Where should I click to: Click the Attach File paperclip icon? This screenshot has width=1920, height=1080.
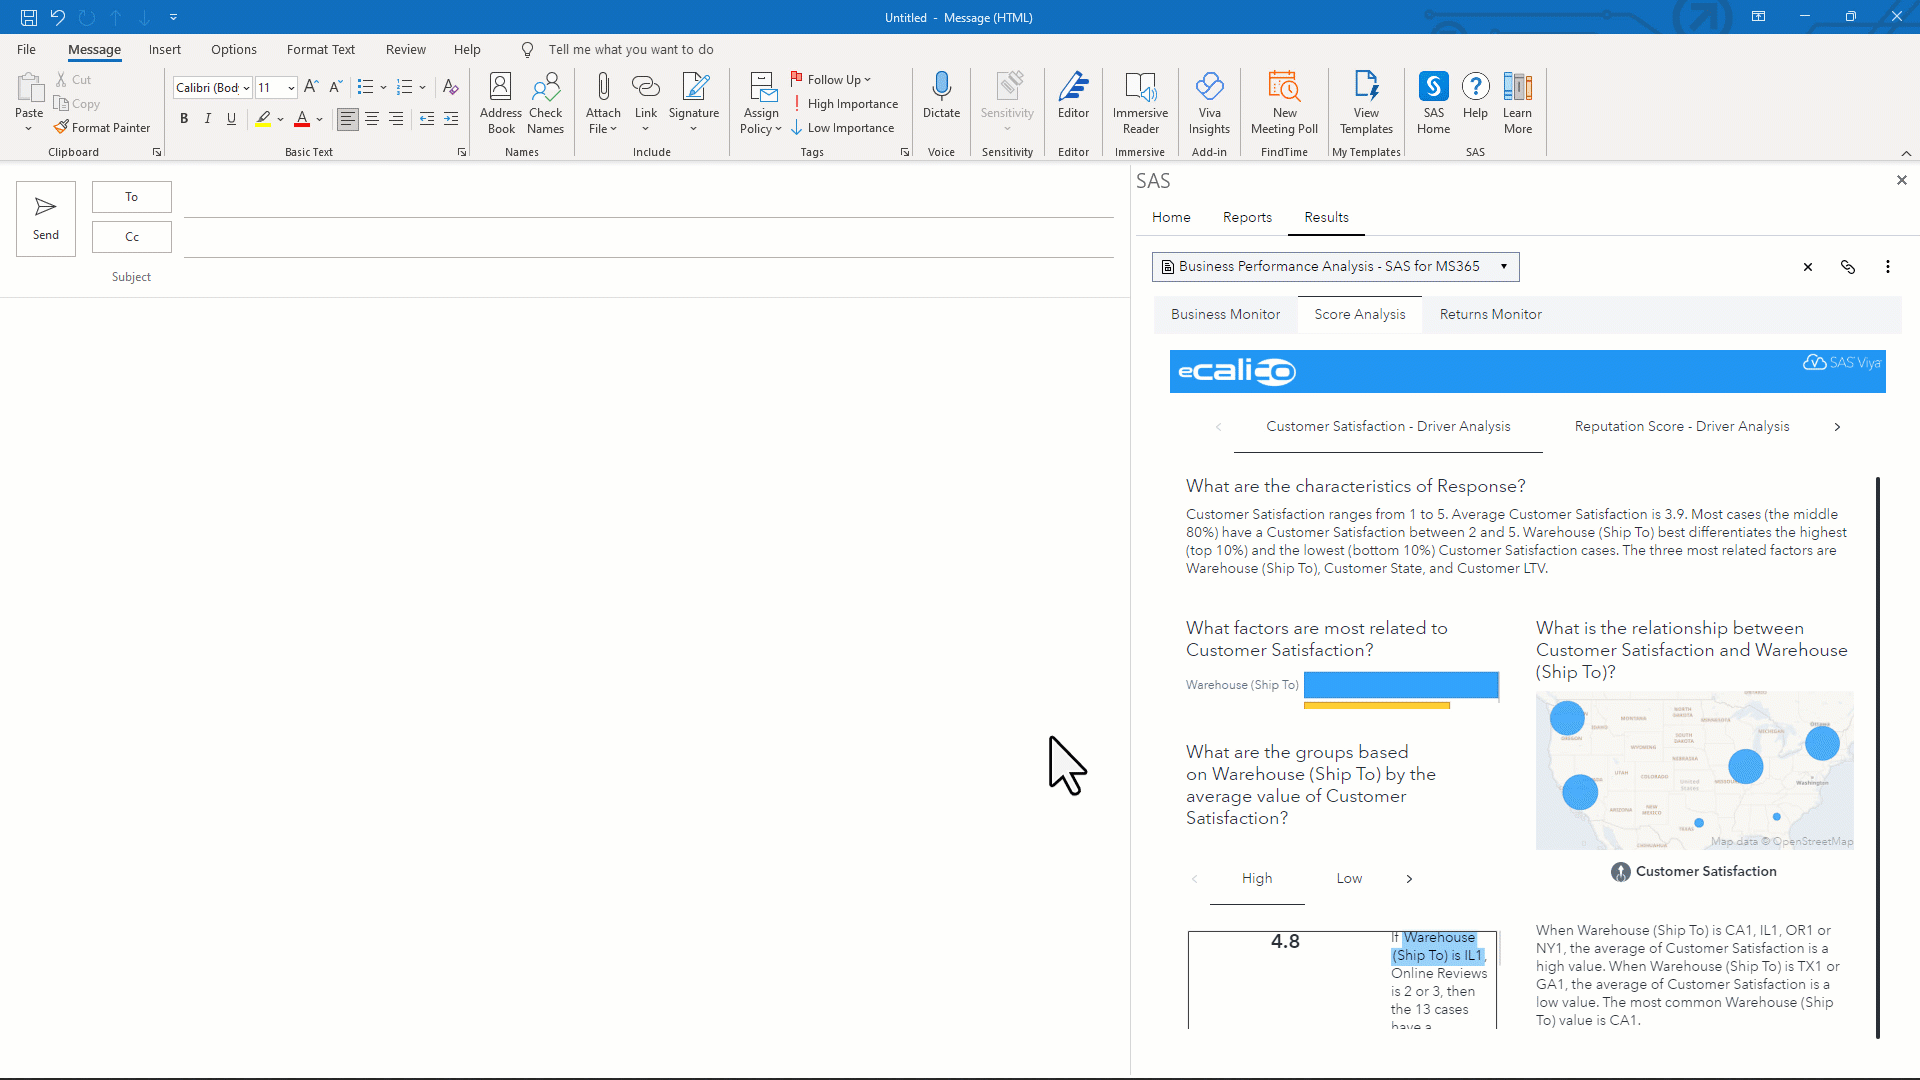603,87
